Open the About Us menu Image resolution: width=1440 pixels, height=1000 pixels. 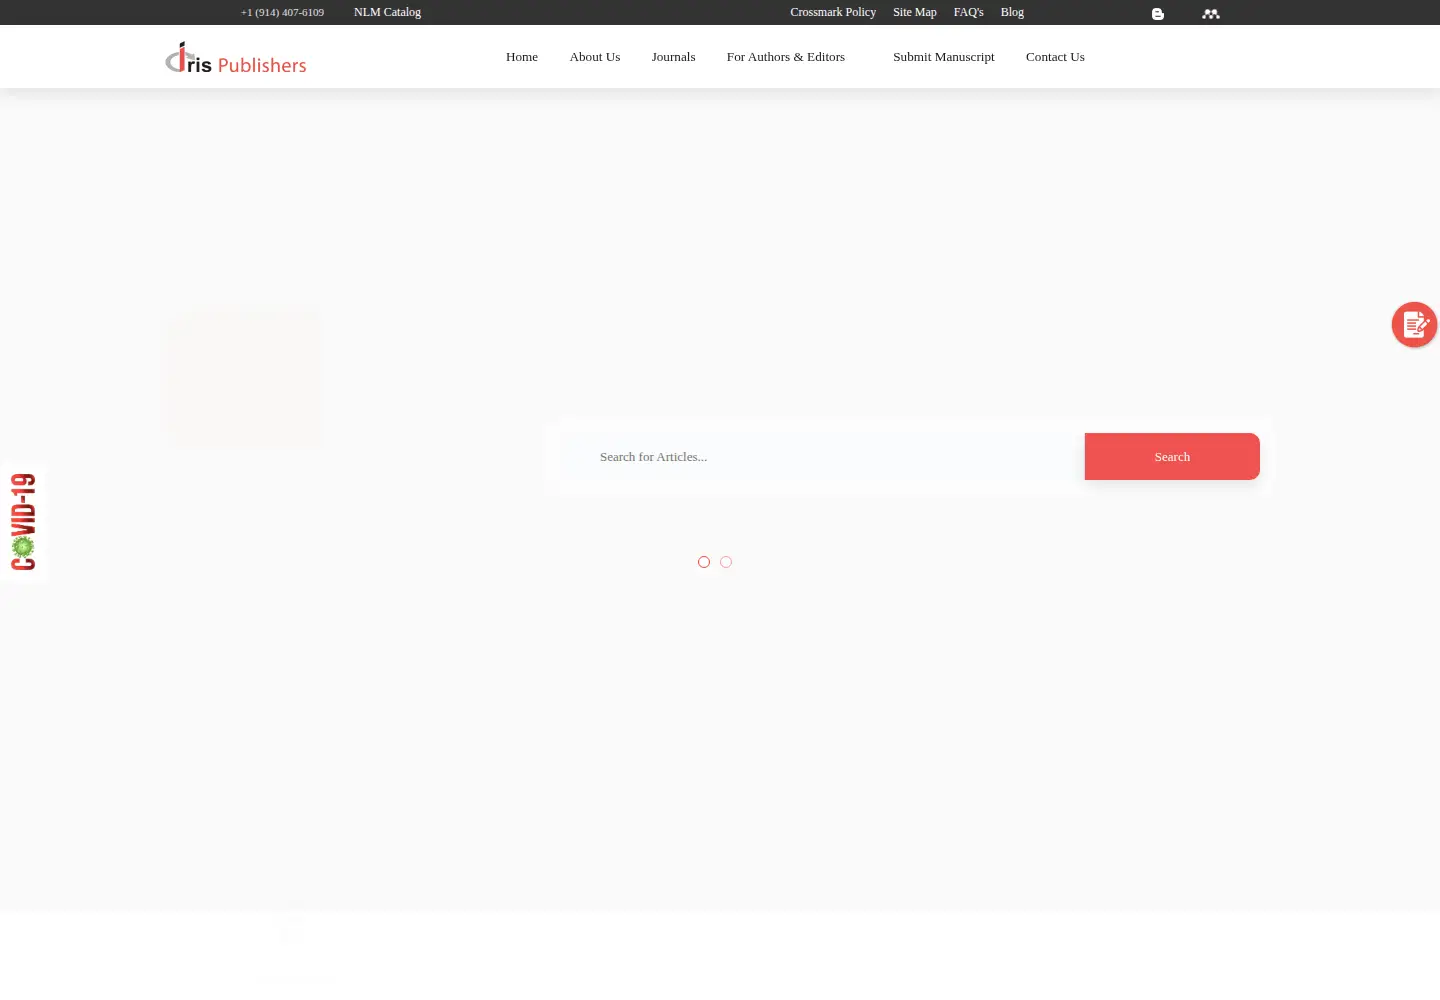click(595, 57)
